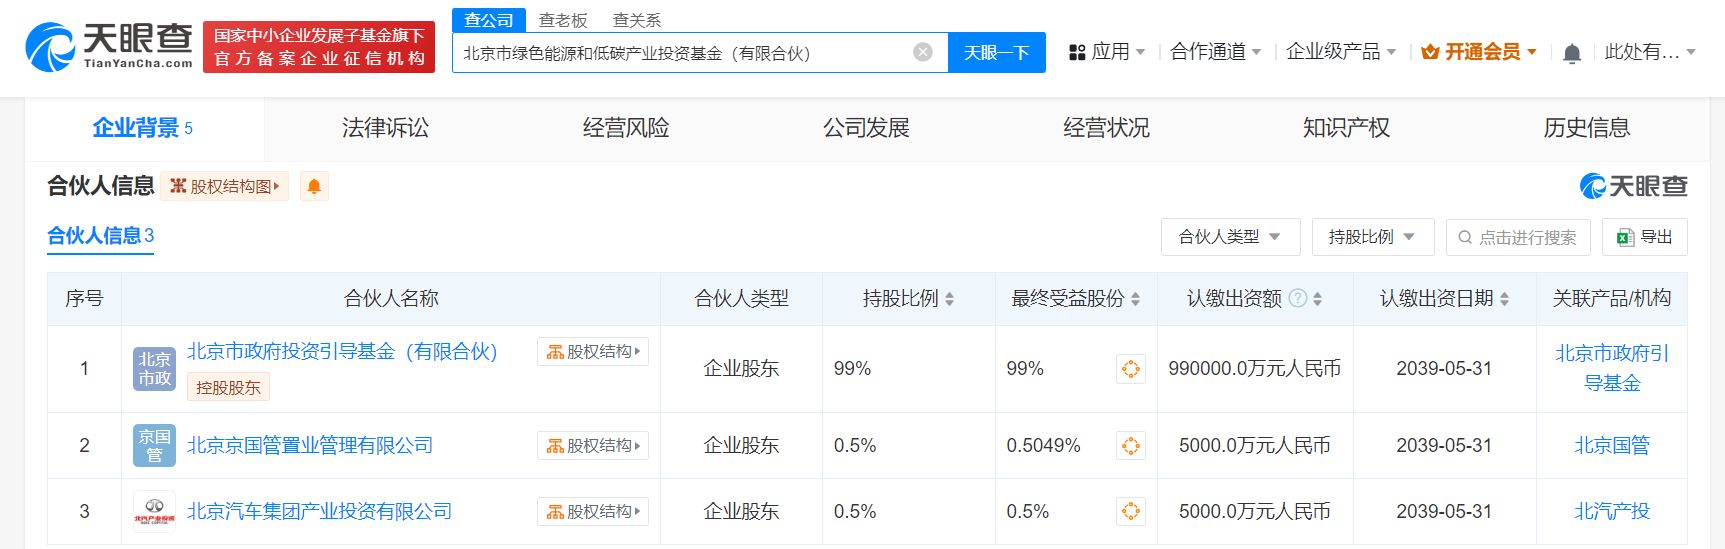Toggle sorting on the 认缴出资日期 column
This screenshot has width=1725, height=549.
[1504, 299]
